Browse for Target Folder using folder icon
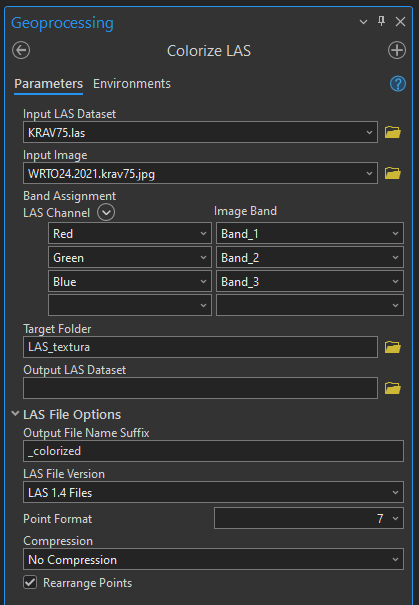This screenshot has width=419, height=605. coord(393,347)
